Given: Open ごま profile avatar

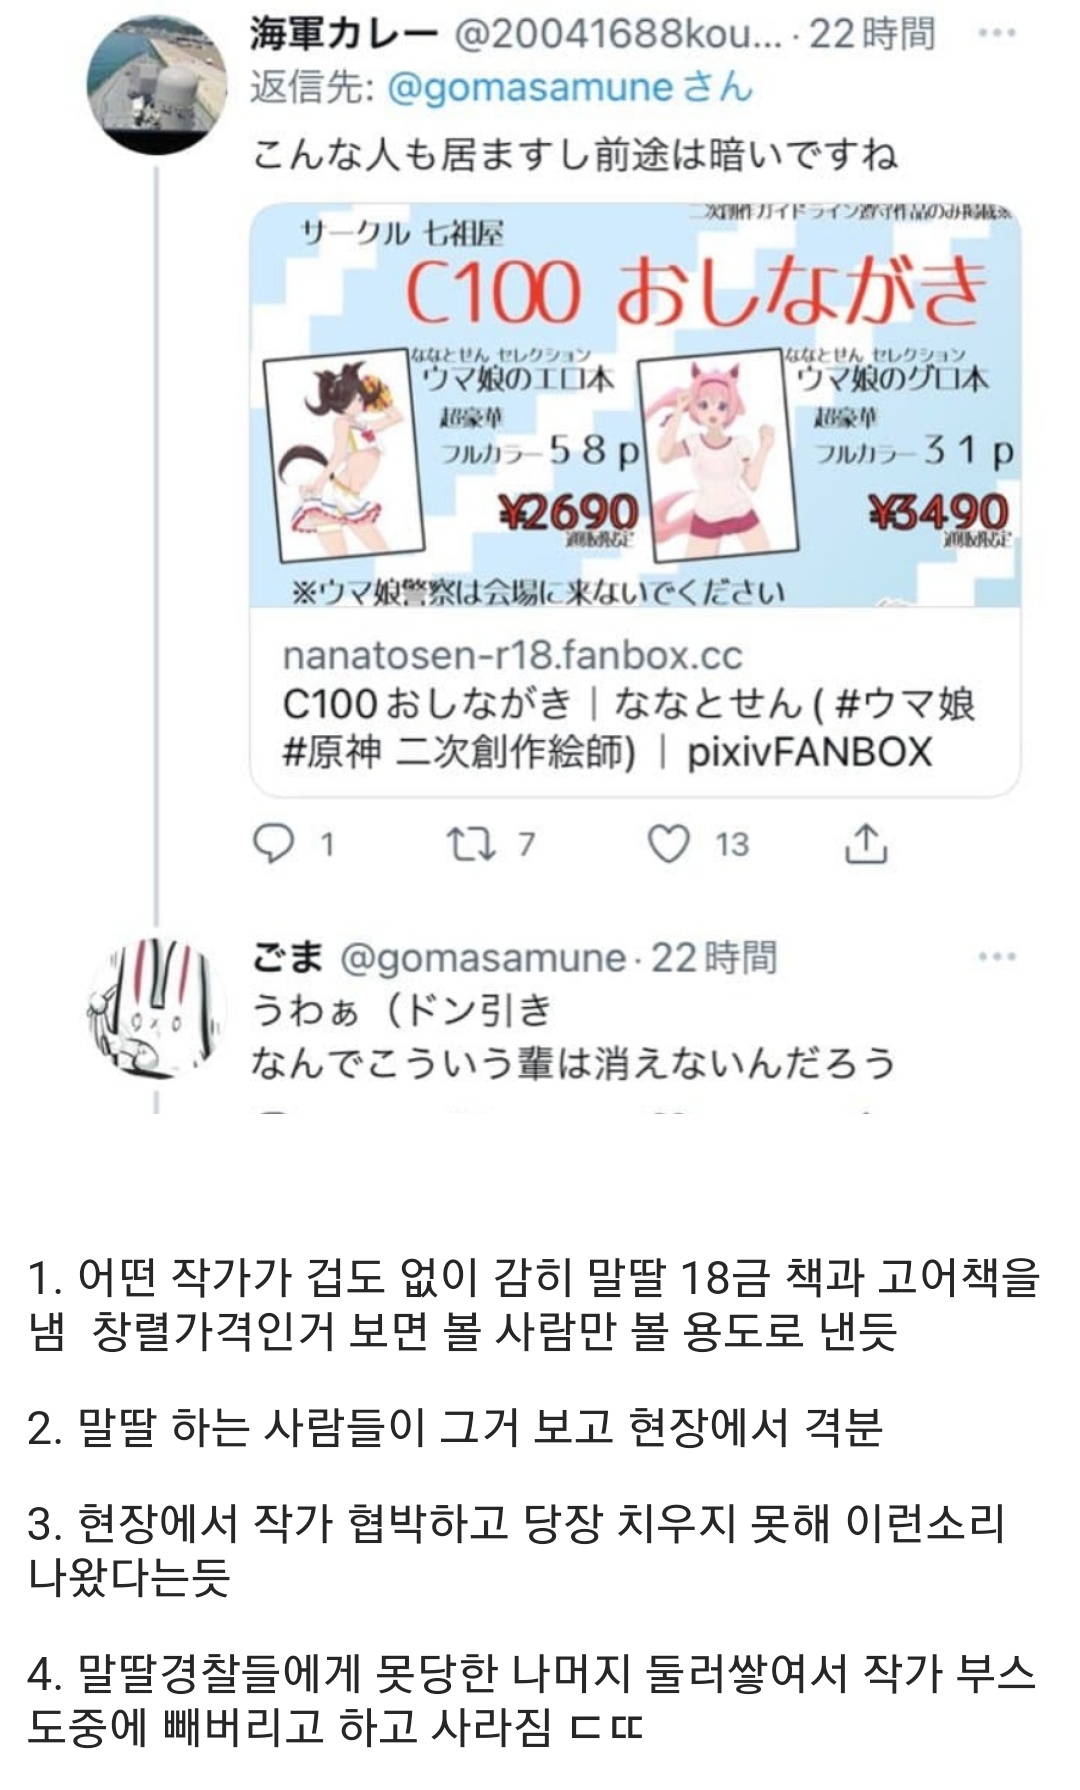Looking at the screenshot, I should (x=156, y=1005).
